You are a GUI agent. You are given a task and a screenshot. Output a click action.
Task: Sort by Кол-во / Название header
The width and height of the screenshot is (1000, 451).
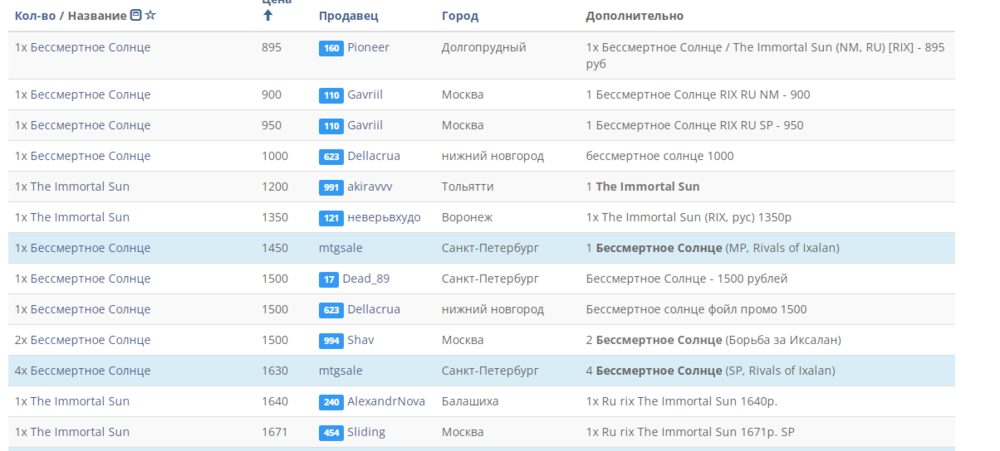pyautogui.click(x=70, y=16)
